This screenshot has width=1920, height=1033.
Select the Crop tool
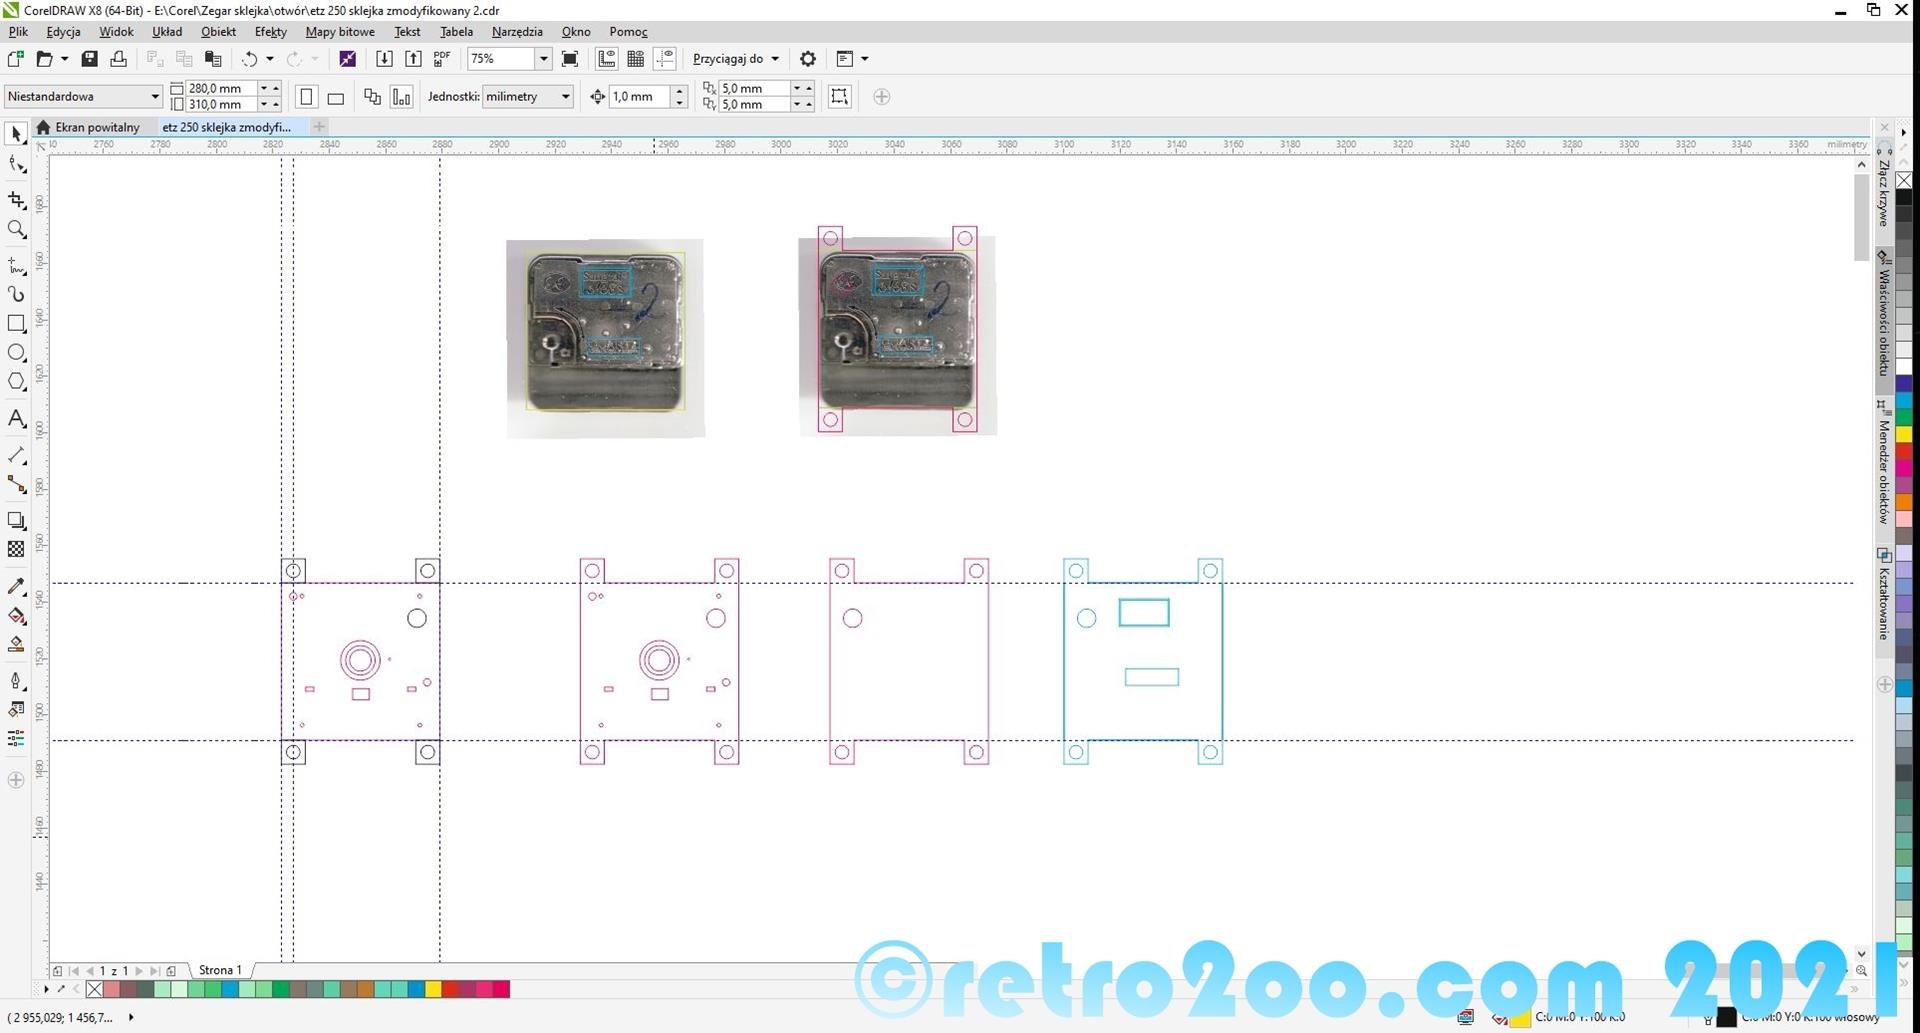tap(16, 200)
